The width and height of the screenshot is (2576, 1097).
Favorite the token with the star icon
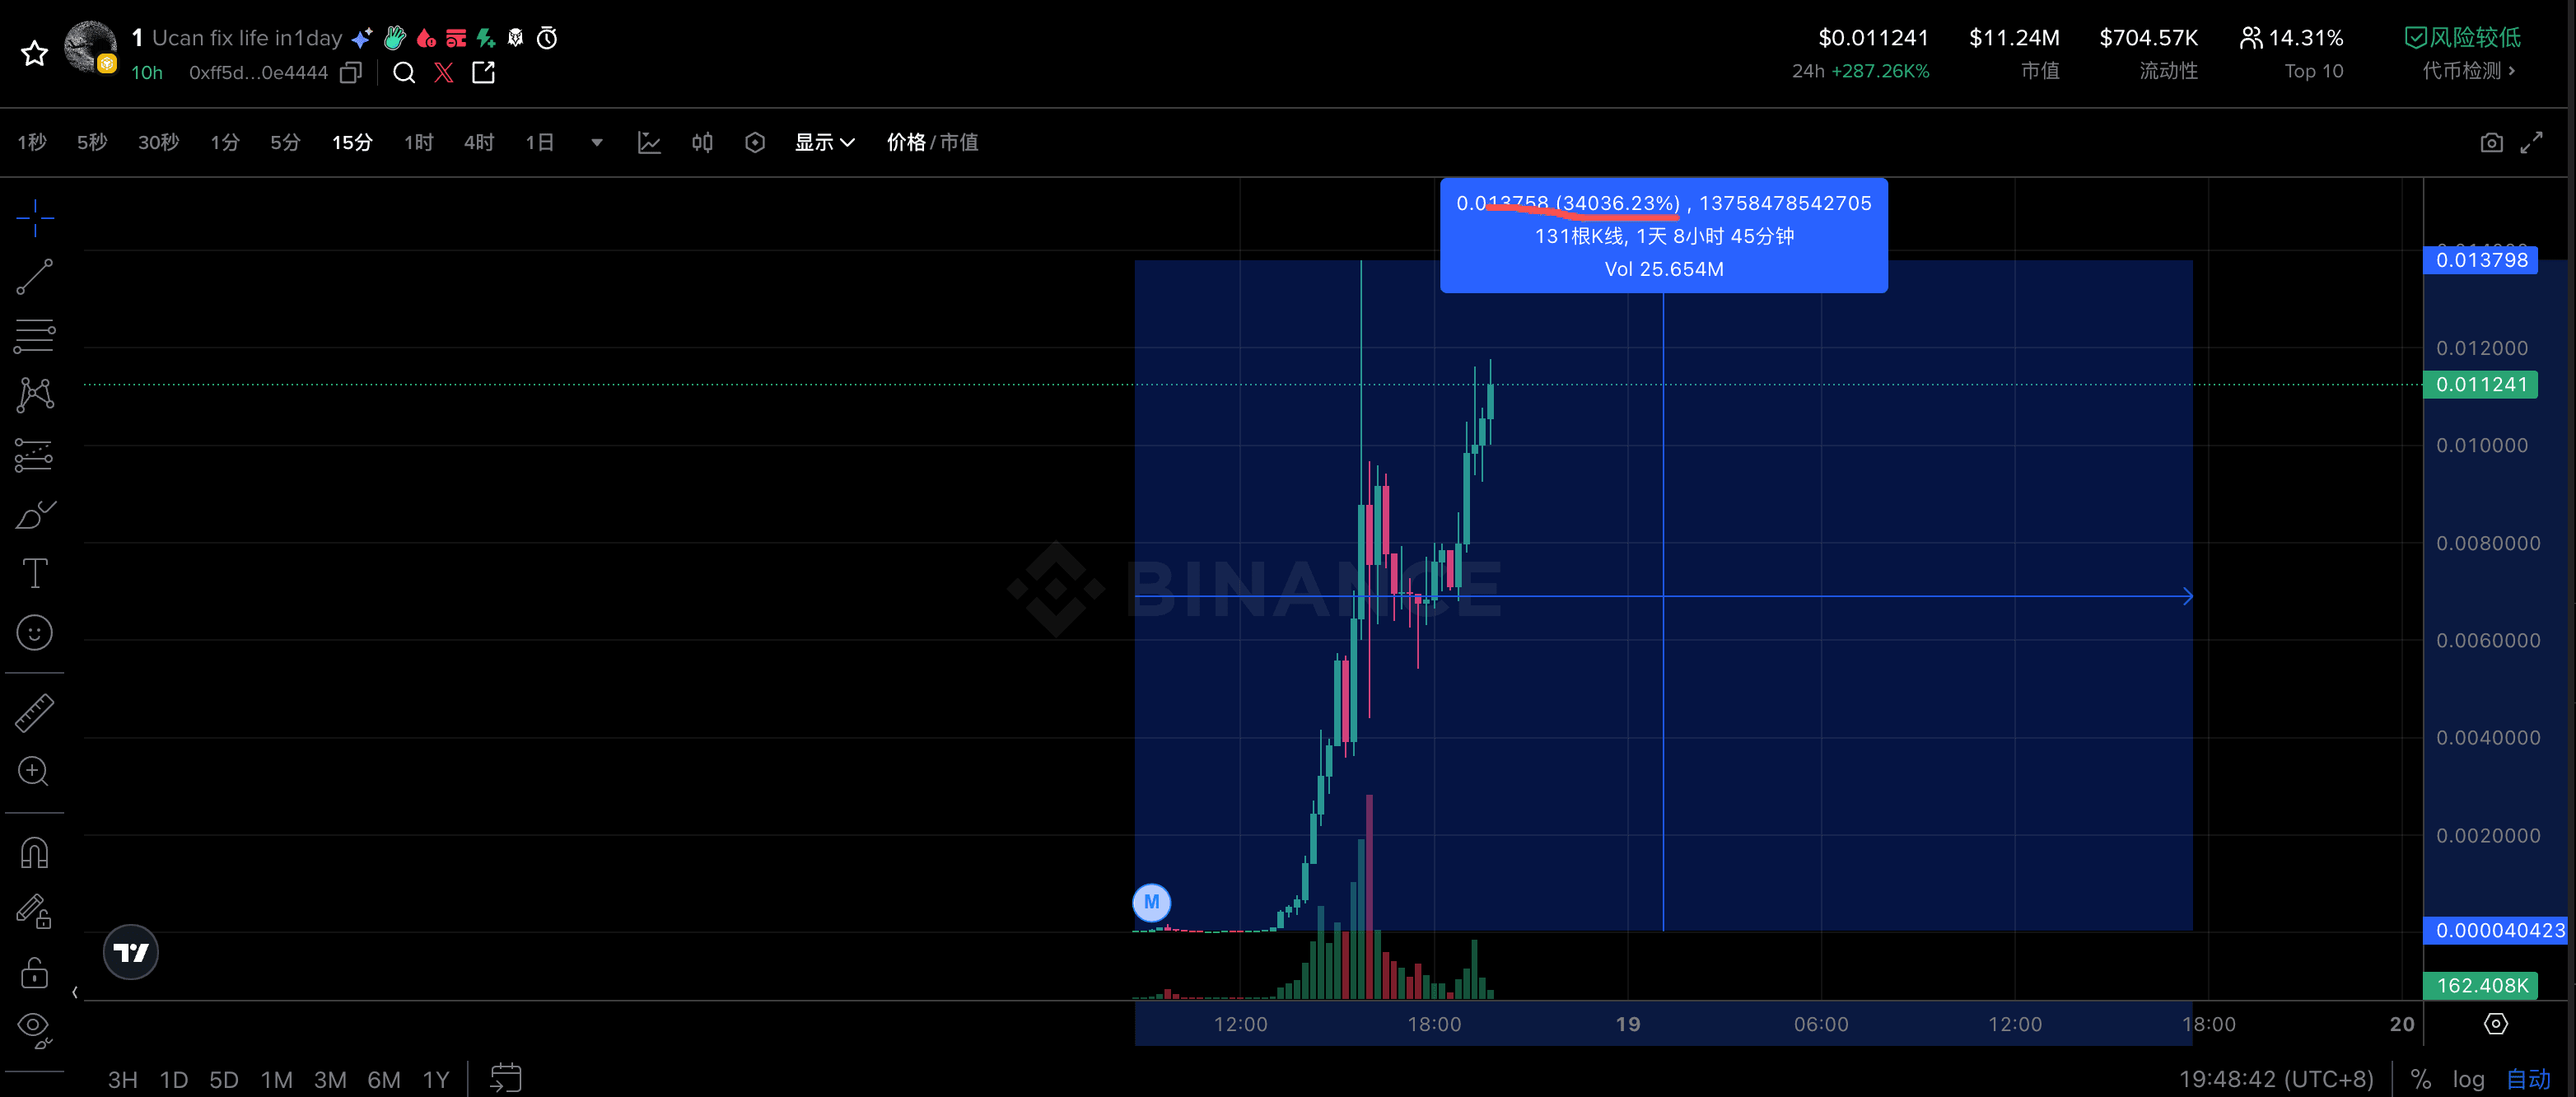tap(34, 53)
